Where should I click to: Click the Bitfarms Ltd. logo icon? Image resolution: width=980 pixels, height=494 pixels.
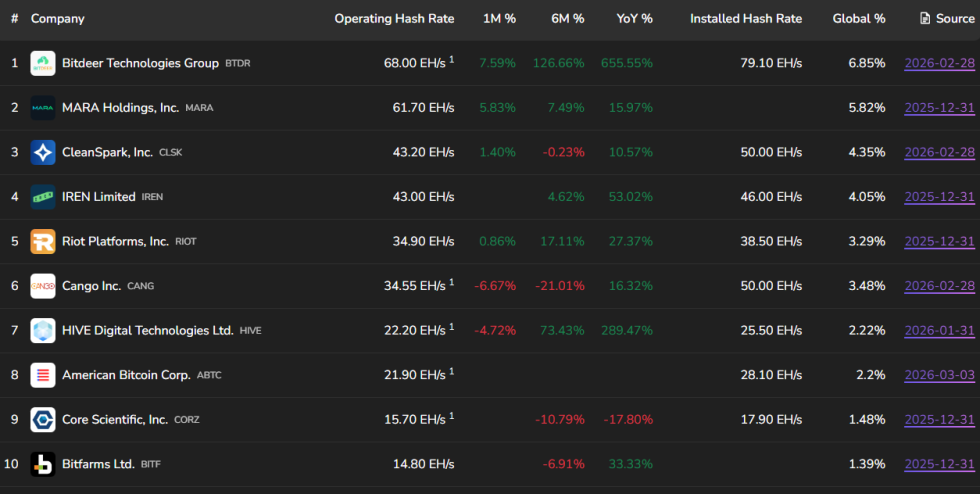(x=42, y=464)
